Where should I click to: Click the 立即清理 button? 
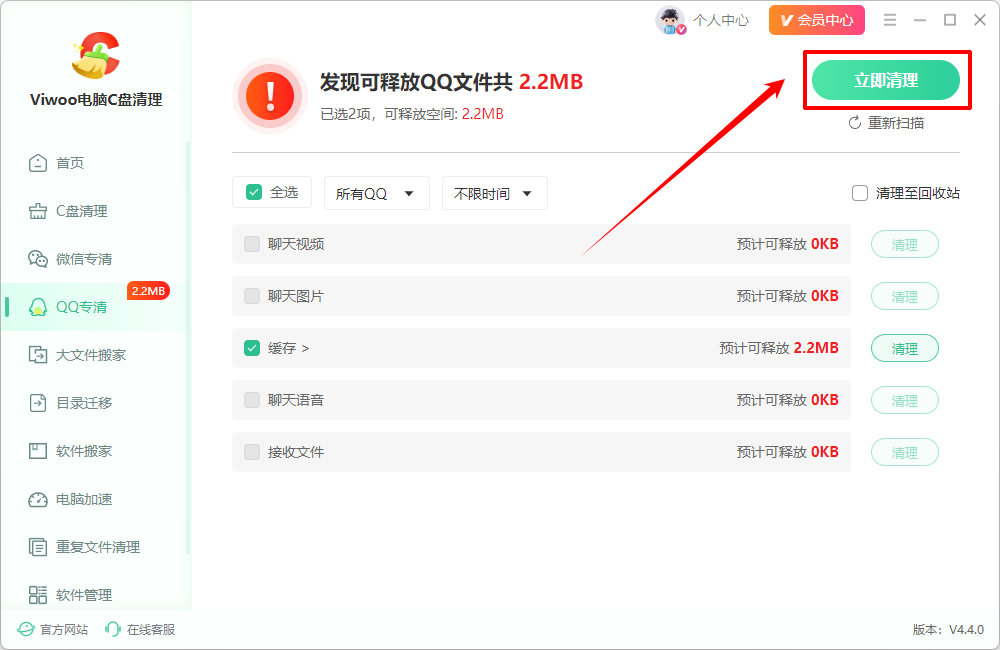point(886,80)
